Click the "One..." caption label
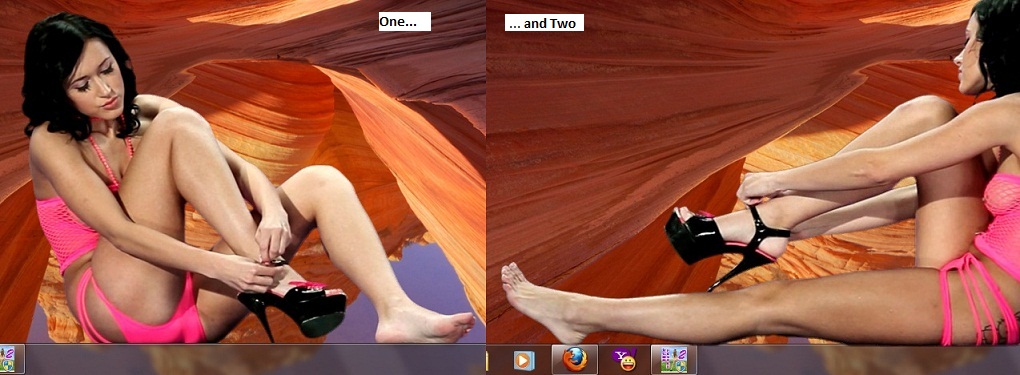 click(x=405, y=21)
